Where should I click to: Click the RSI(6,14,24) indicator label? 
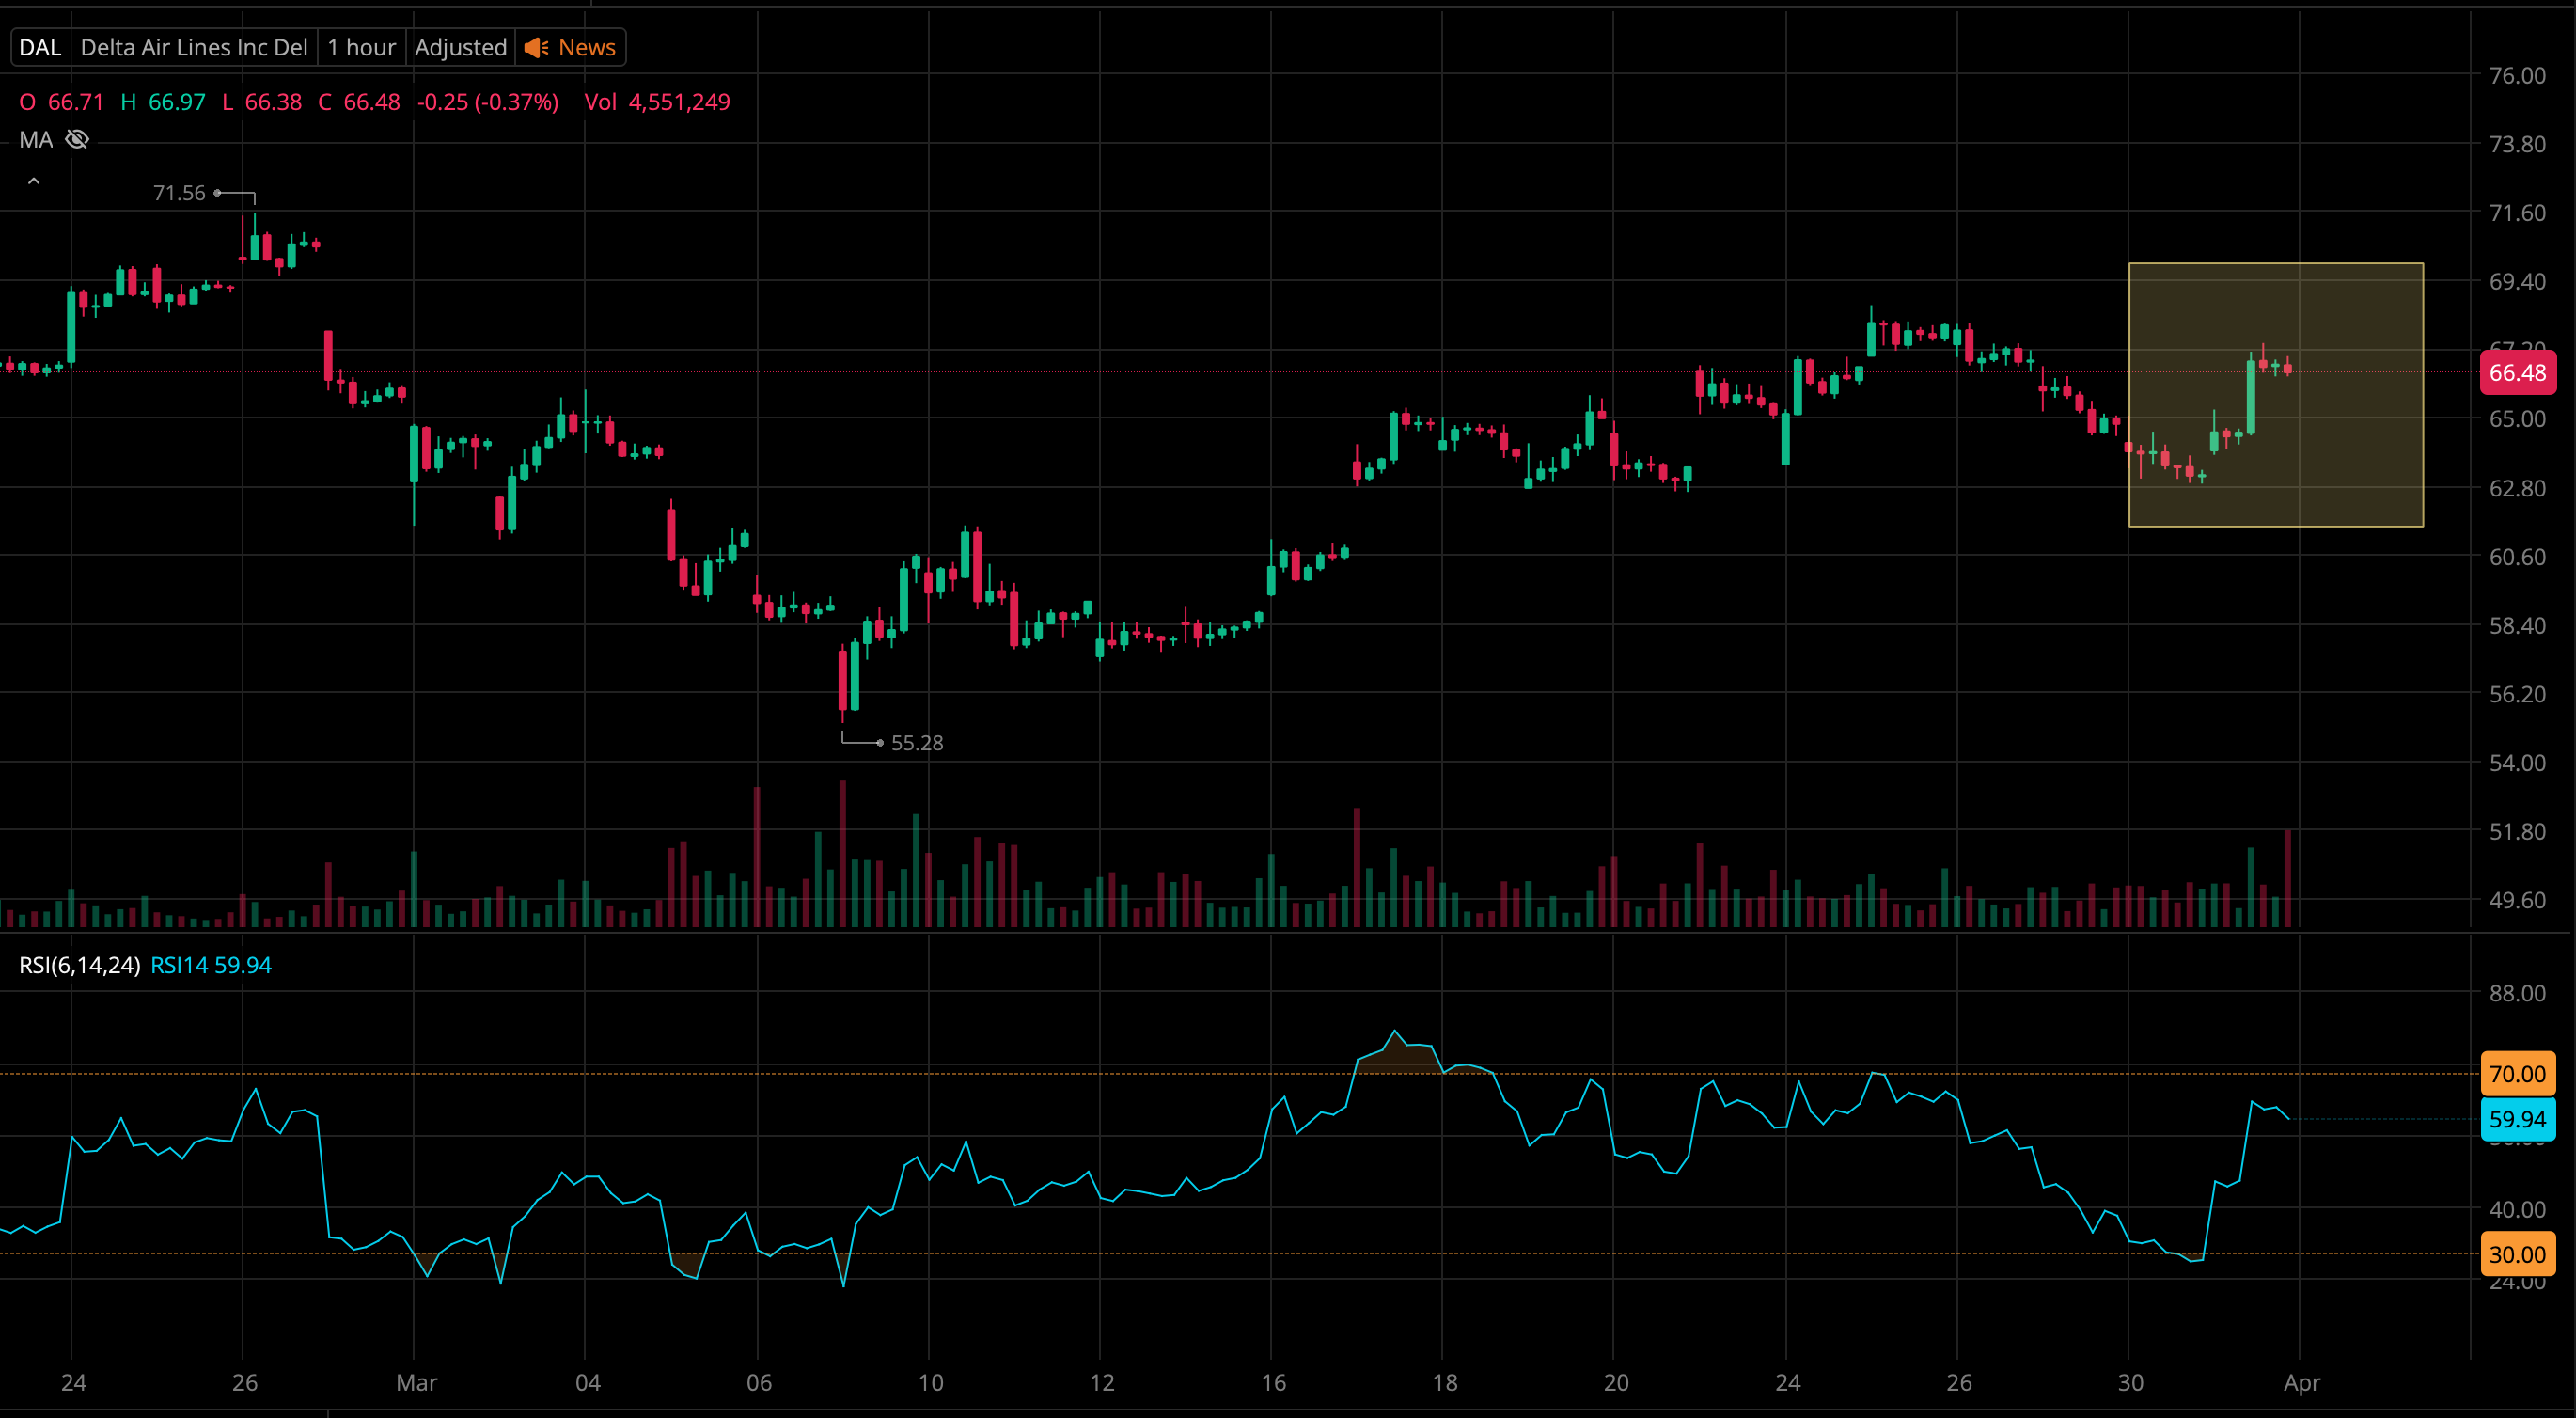[x=79, y=965]
